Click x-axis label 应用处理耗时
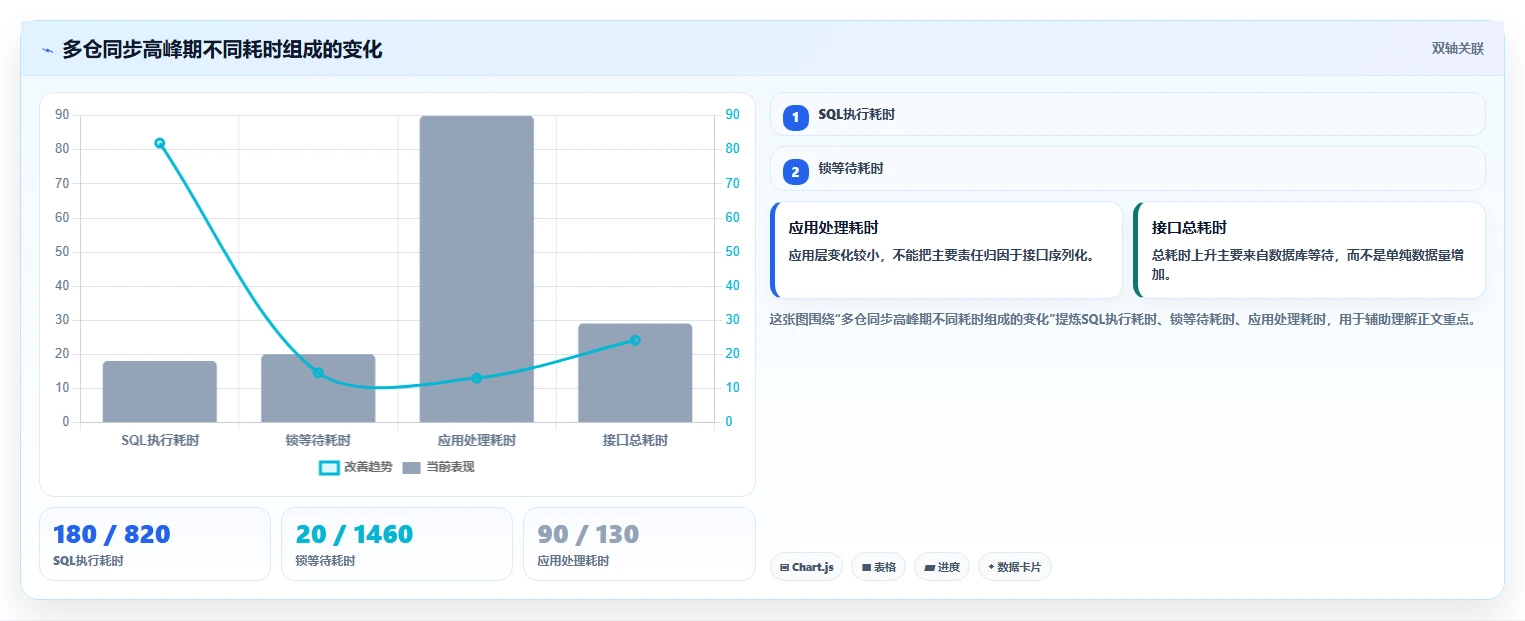 476,440
